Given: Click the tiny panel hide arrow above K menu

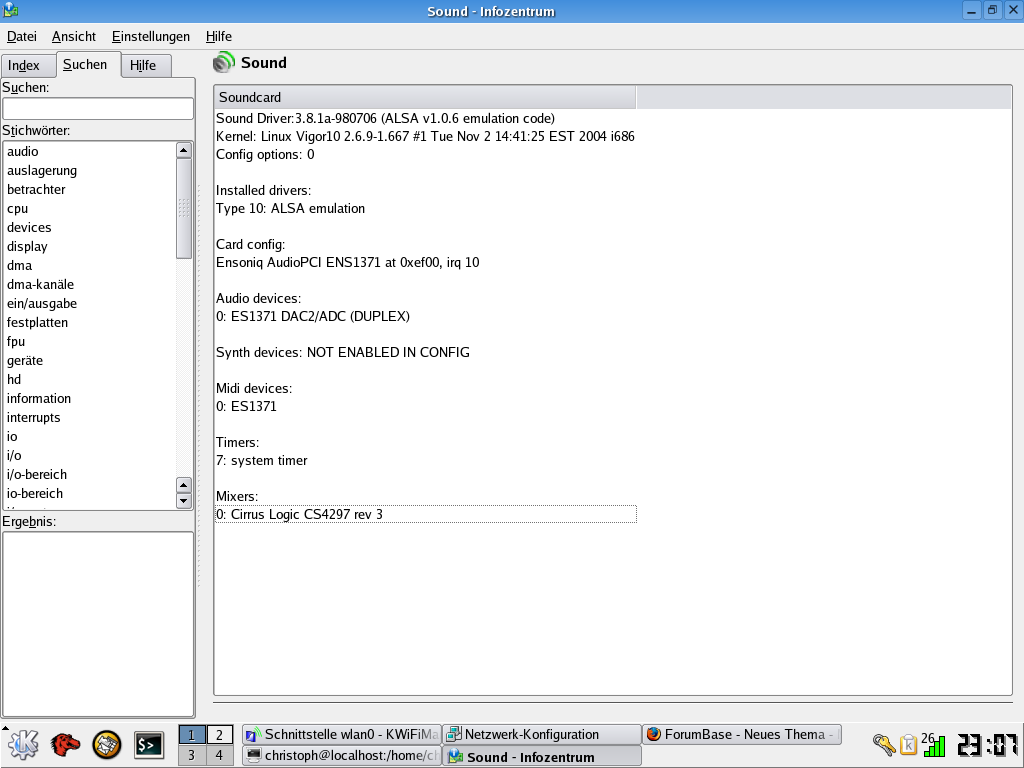Looking at the screenshot, I should pyautogui.click(x=5, y=727).
